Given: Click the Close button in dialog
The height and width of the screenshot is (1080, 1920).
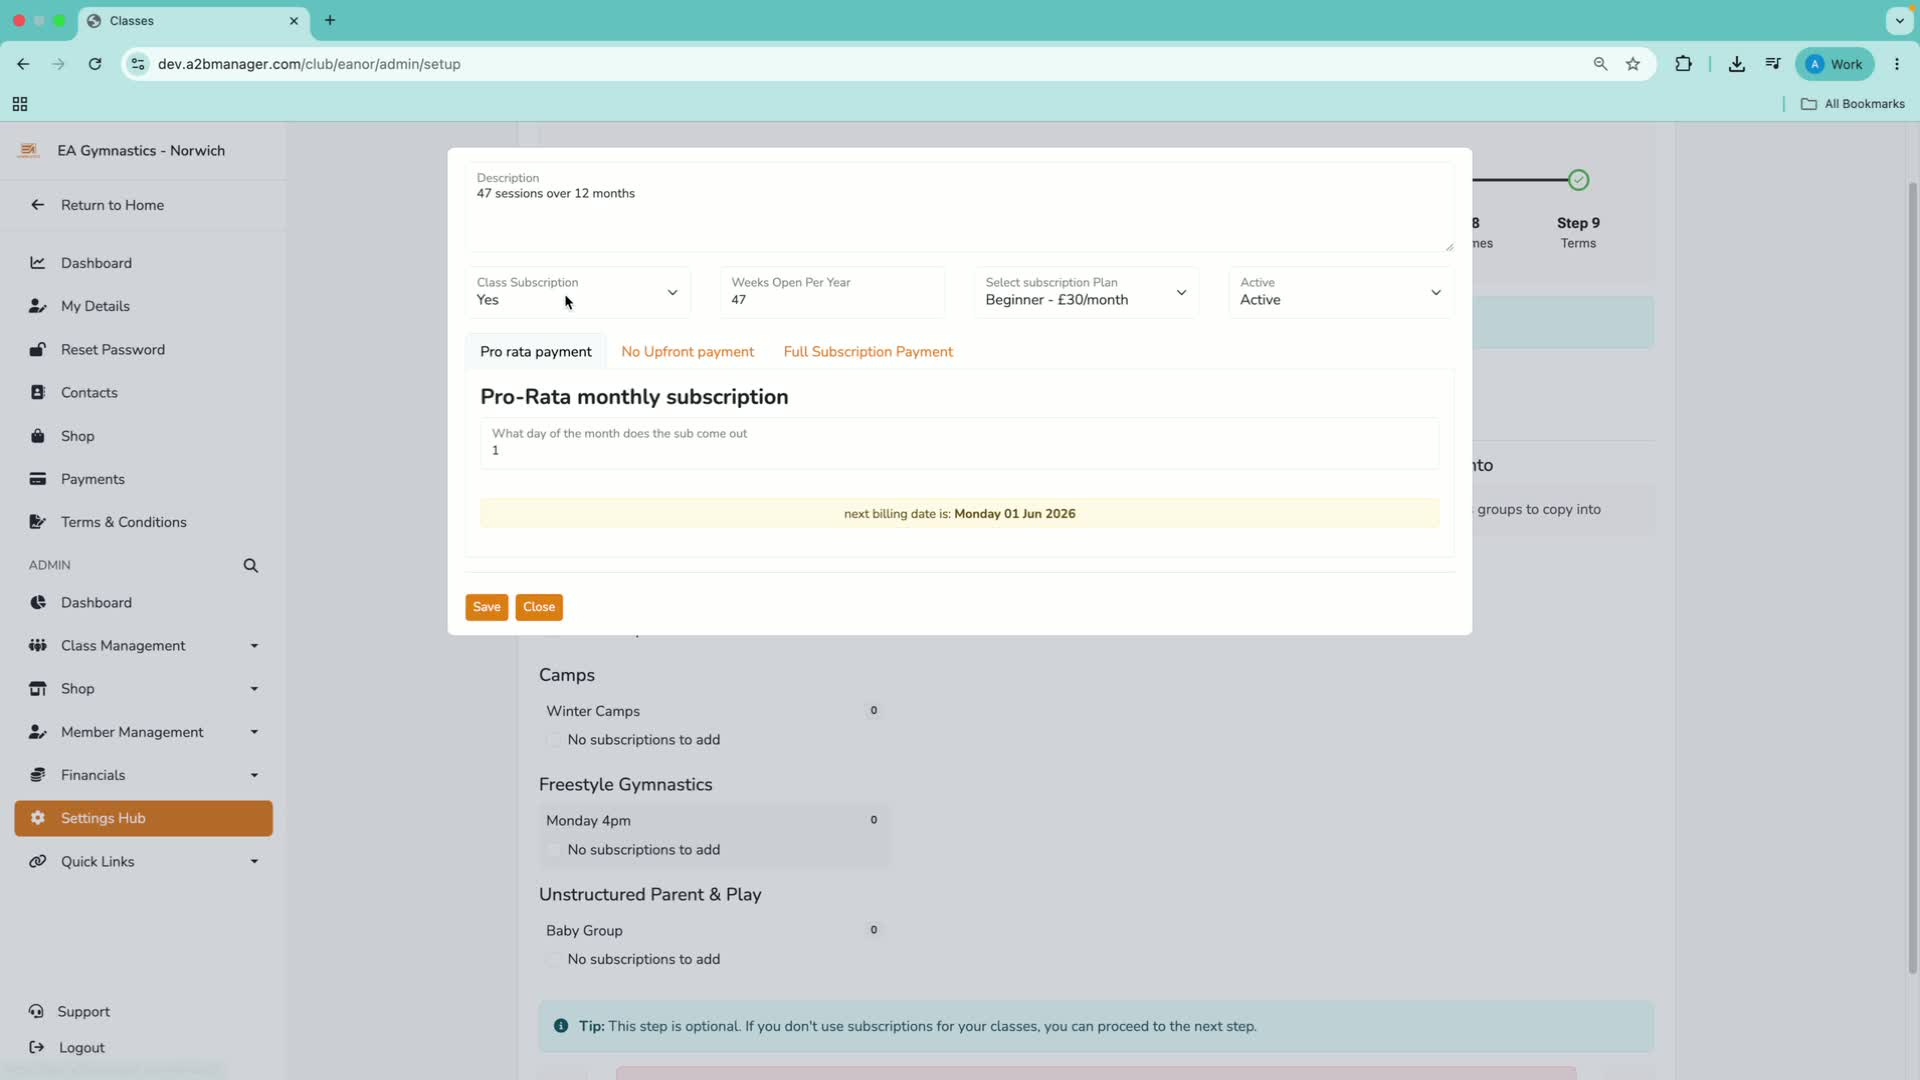Looking at the screenshot, I should (x=539, y=607).
